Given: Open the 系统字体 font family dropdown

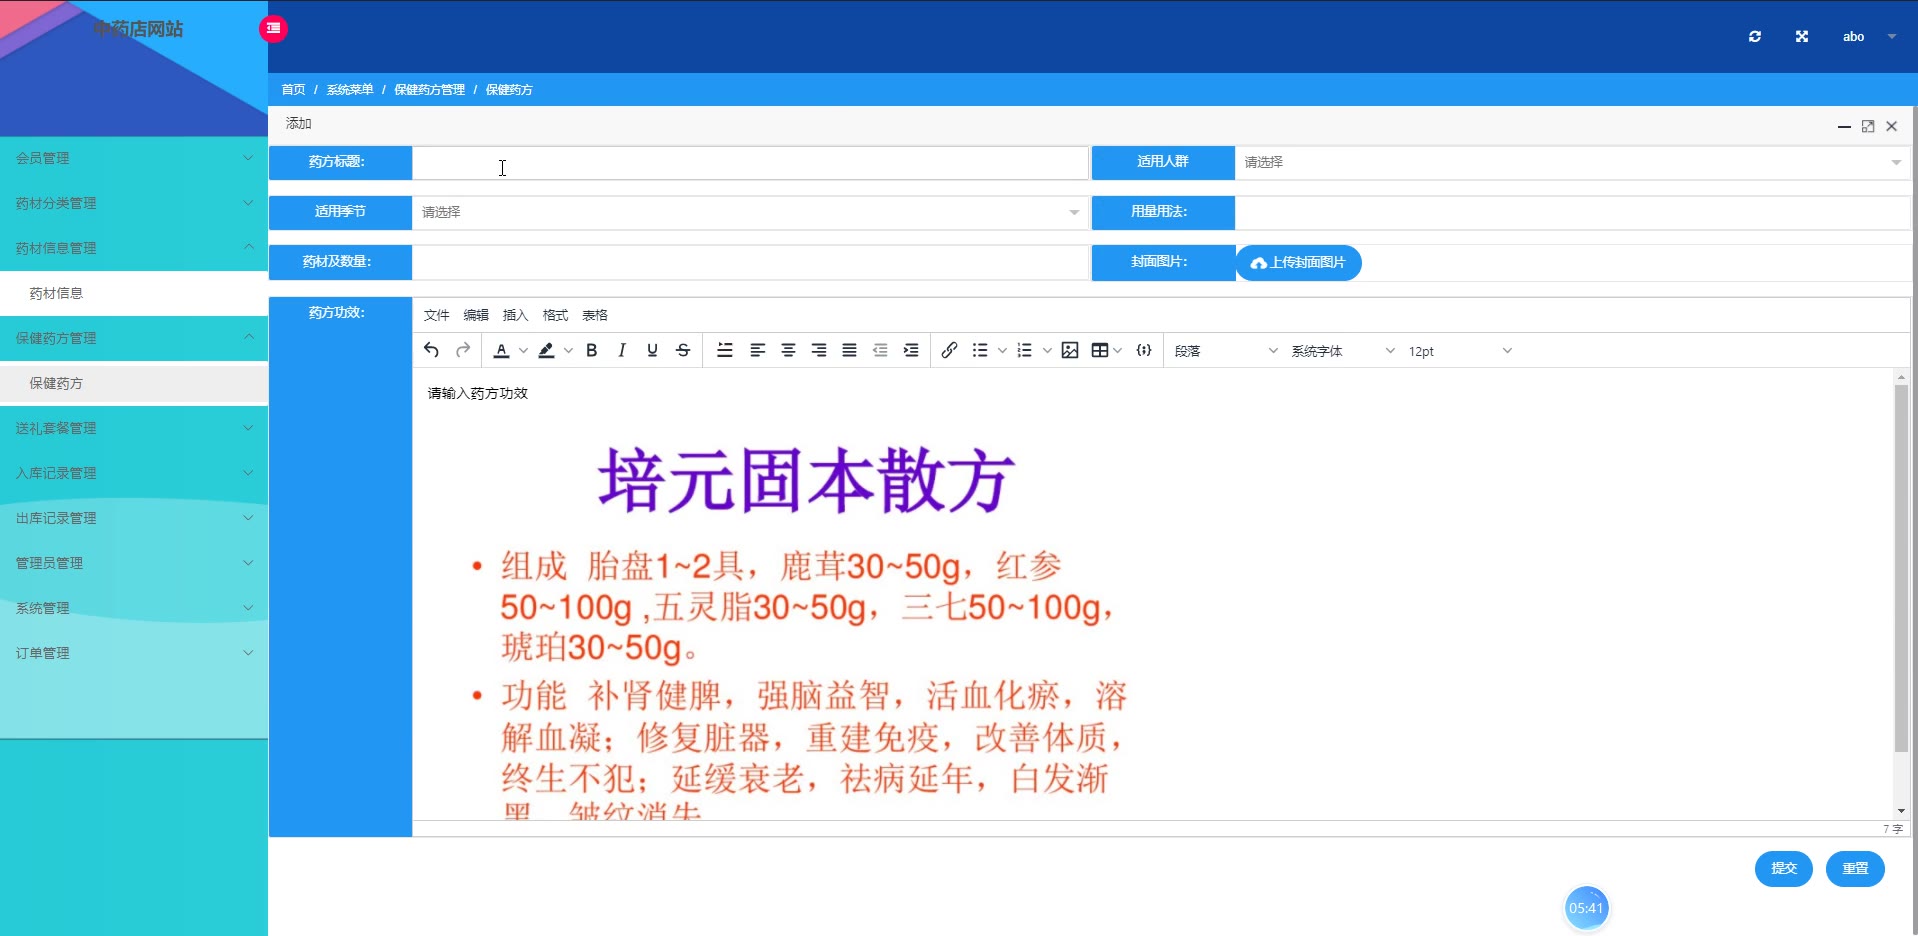Looking at the screenshot, I should 1343,351.
